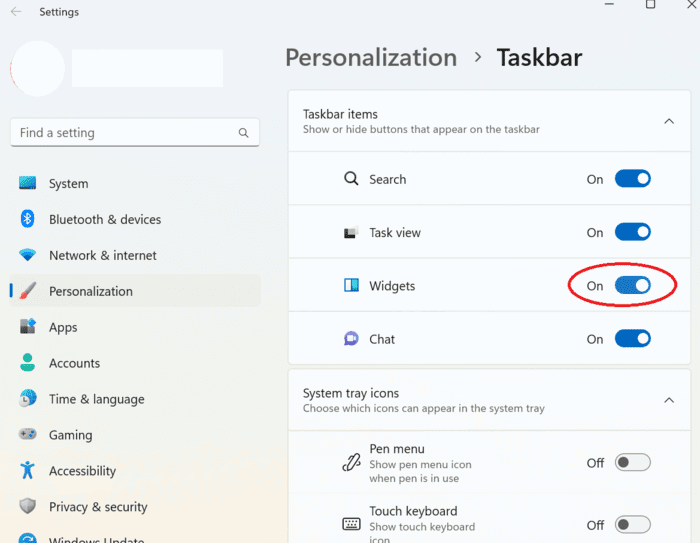Click the Search magnifier icon in Taskbar items
Screen dimensions: 700x543
click(x=351, y=179)
